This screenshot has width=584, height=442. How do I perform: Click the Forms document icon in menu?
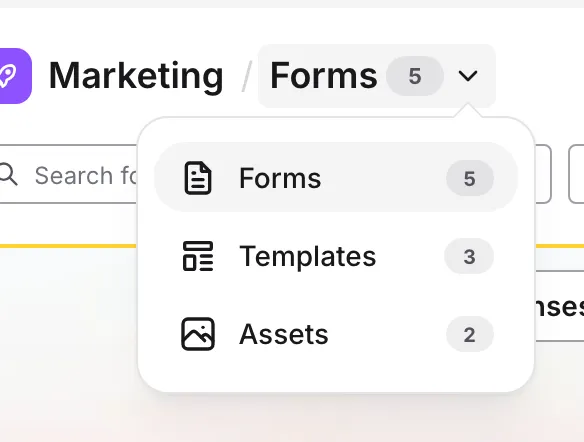pyautogui.click(x=198, y=178)
